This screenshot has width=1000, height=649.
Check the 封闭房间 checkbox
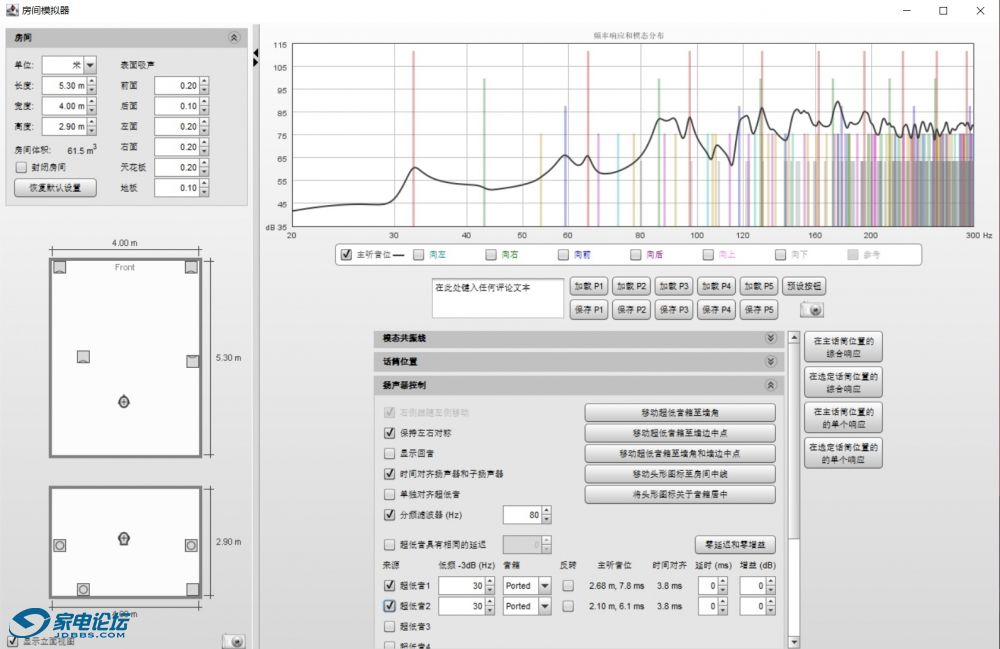(21, 167)
